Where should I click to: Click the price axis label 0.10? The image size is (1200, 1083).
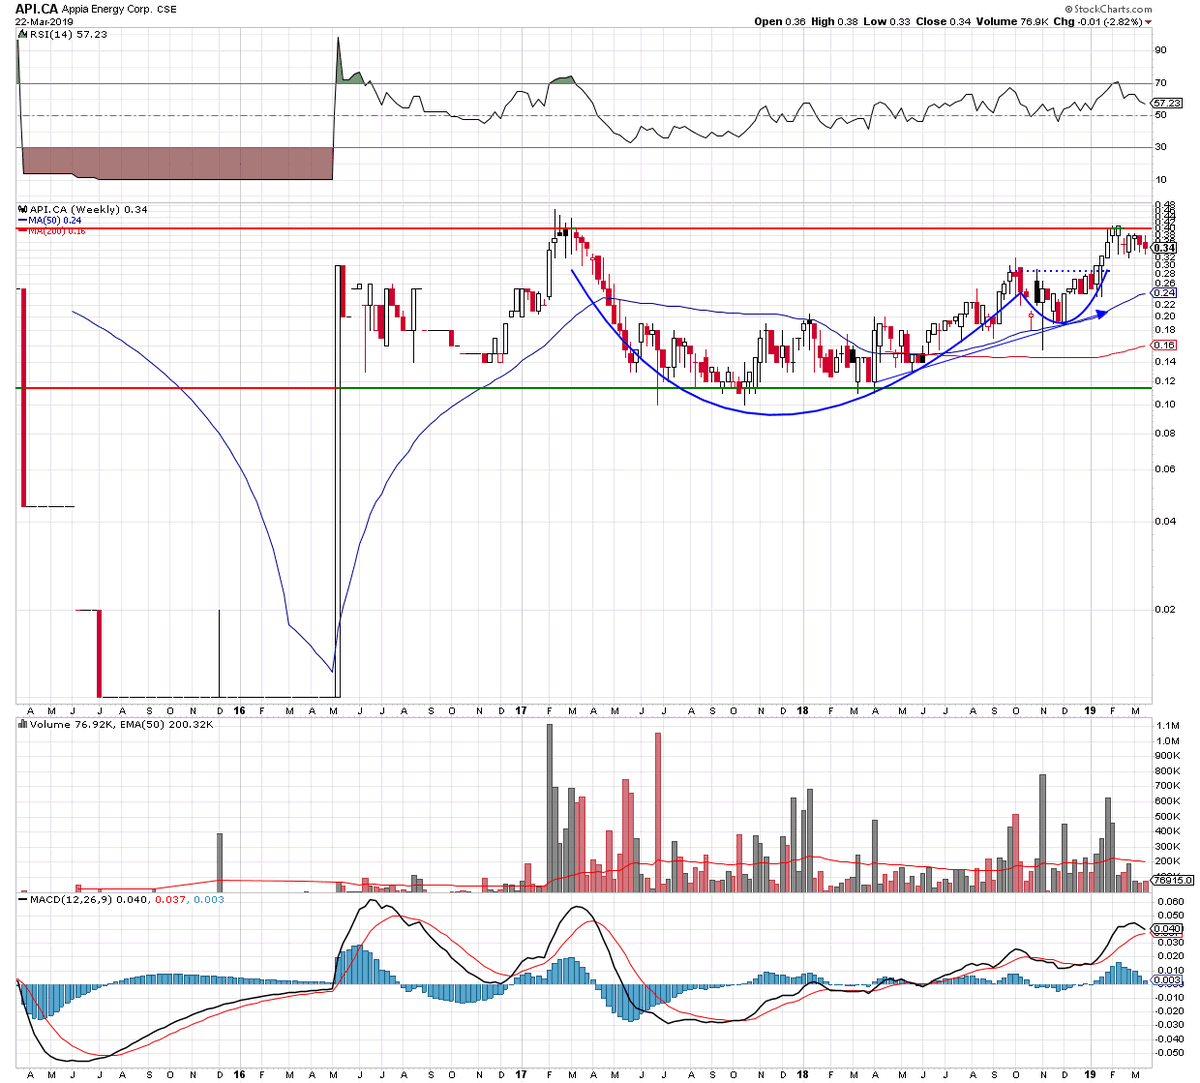(x=1164, y=404)
